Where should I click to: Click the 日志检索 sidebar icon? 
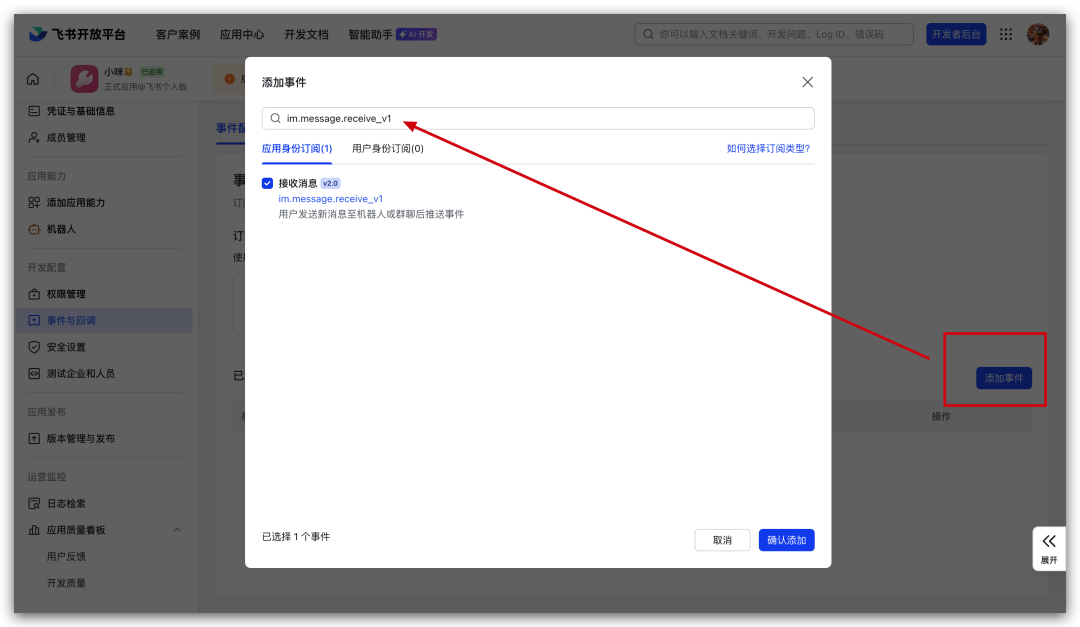[x=34, y=503]
